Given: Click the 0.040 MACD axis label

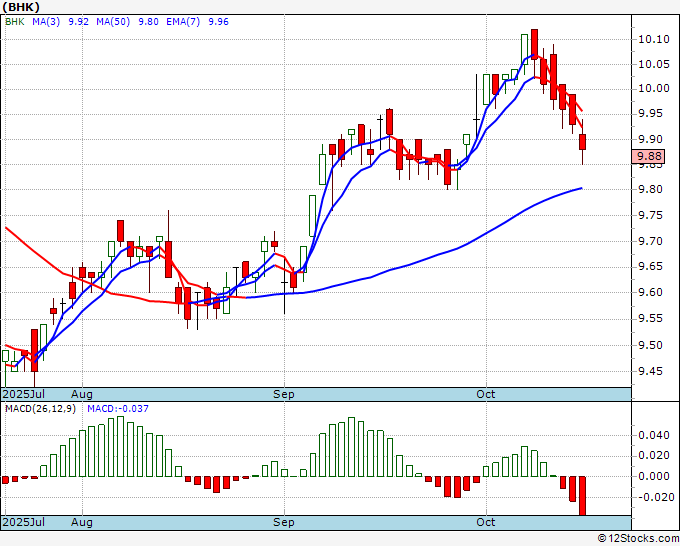Looking at the screenshot, I should point(654,435).
